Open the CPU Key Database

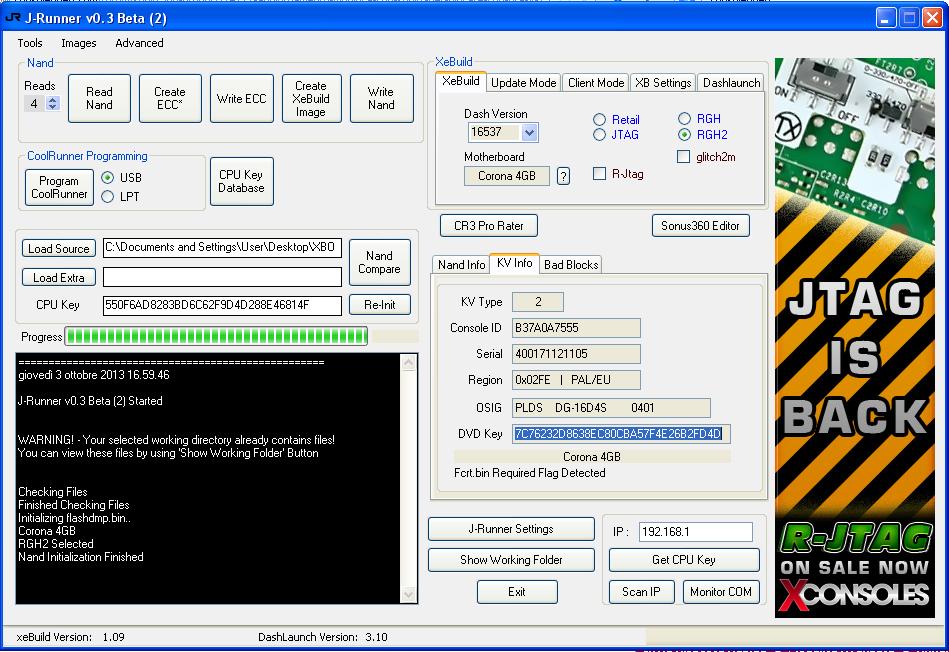tap(241, 181)
